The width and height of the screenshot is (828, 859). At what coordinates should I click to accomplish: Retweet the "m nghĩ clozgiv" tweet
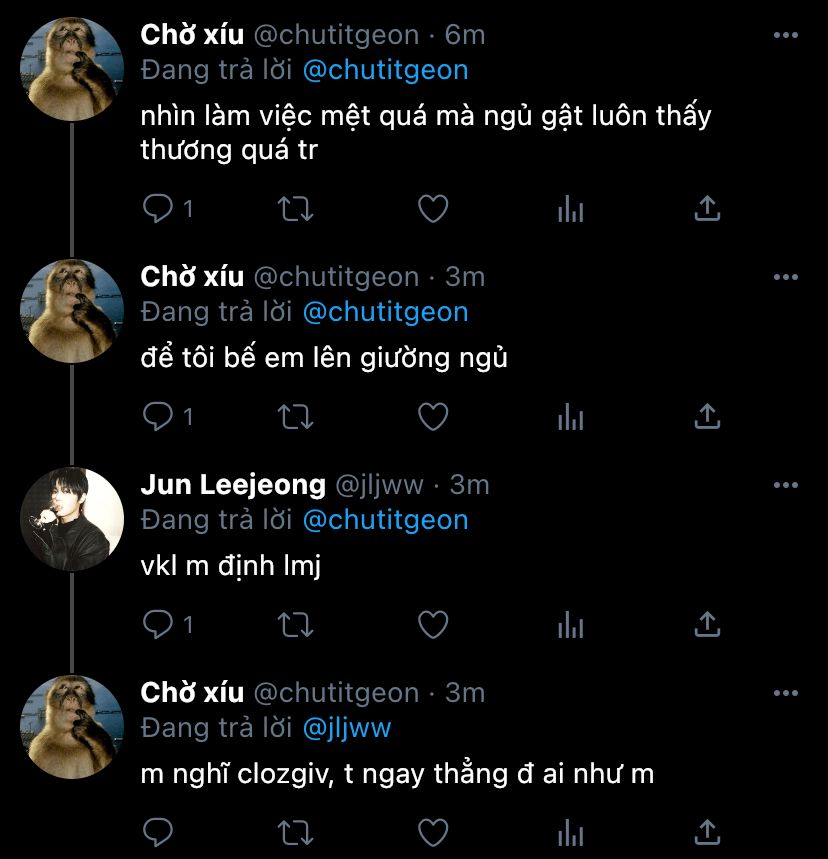point(295,833)
